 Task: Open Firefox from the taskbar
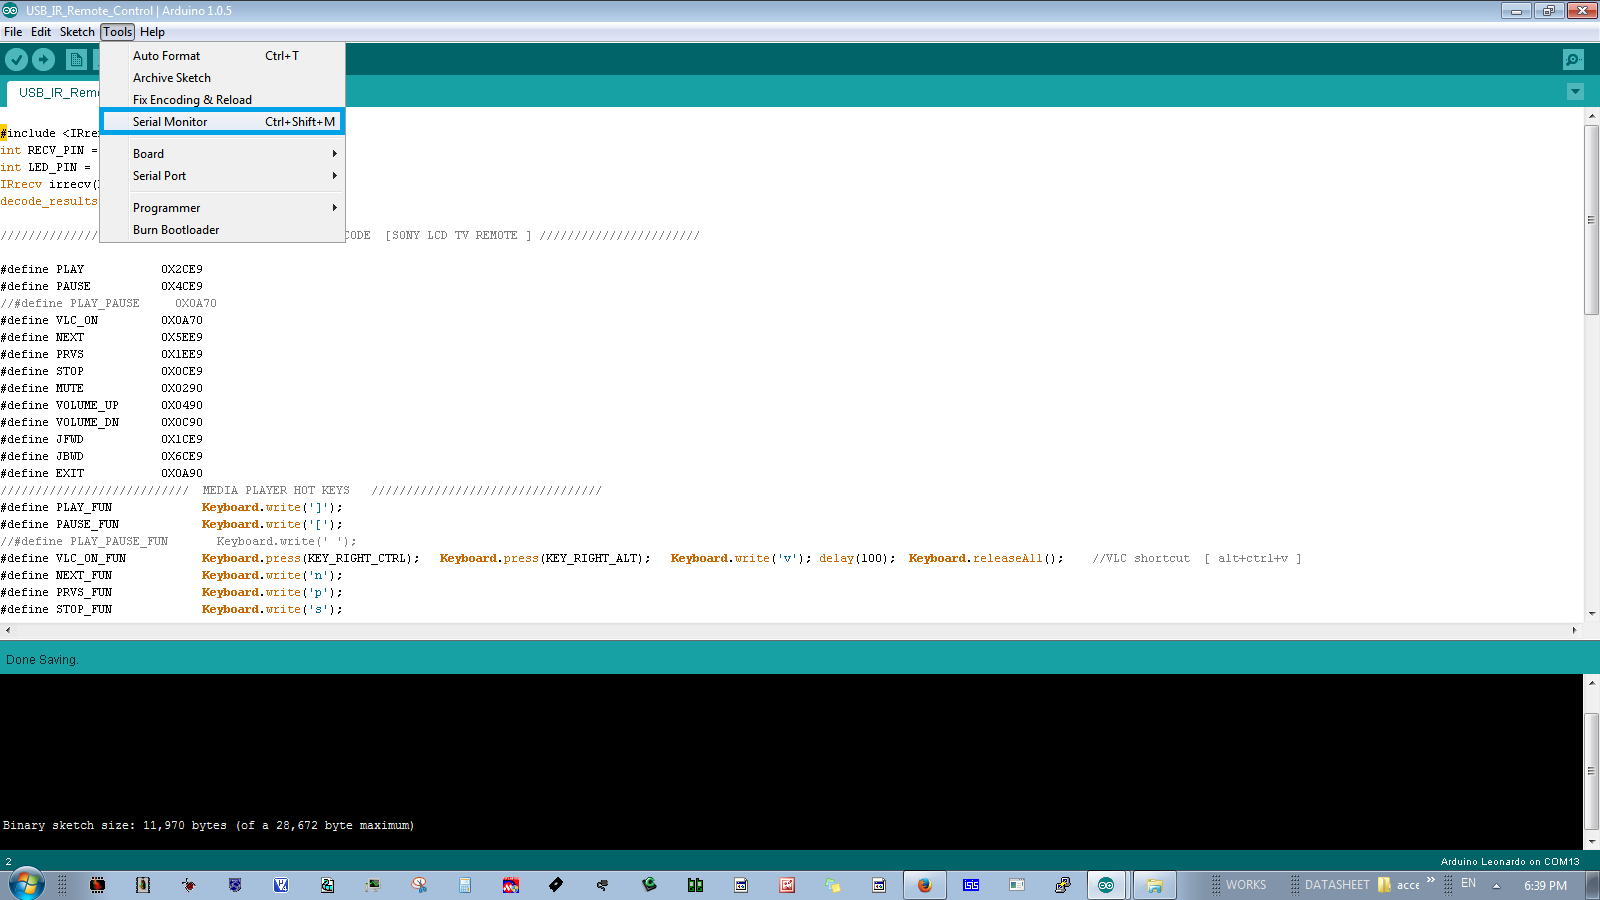coord(924,885)
